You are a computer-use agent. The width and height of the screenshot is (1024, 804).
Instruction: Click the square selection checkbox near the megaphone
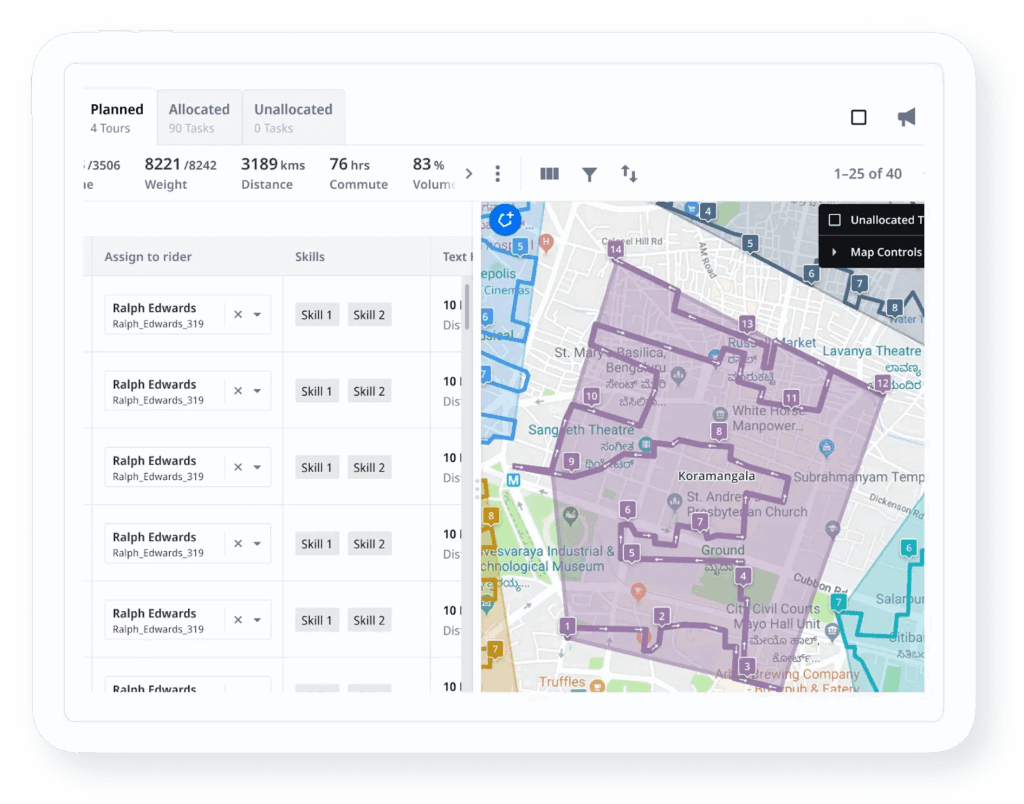click(x=858, y=116)
